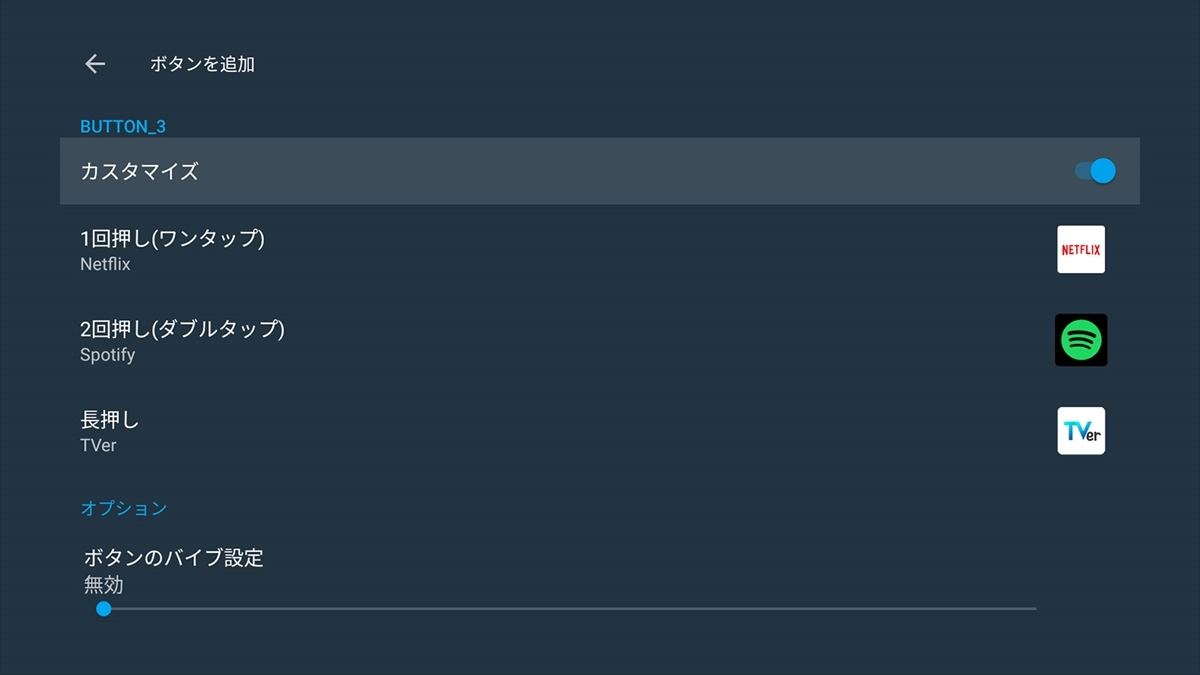Open the 1回押し(ワンタップ) setting
Screen dimensions: 1200x675
pos(600,250)
